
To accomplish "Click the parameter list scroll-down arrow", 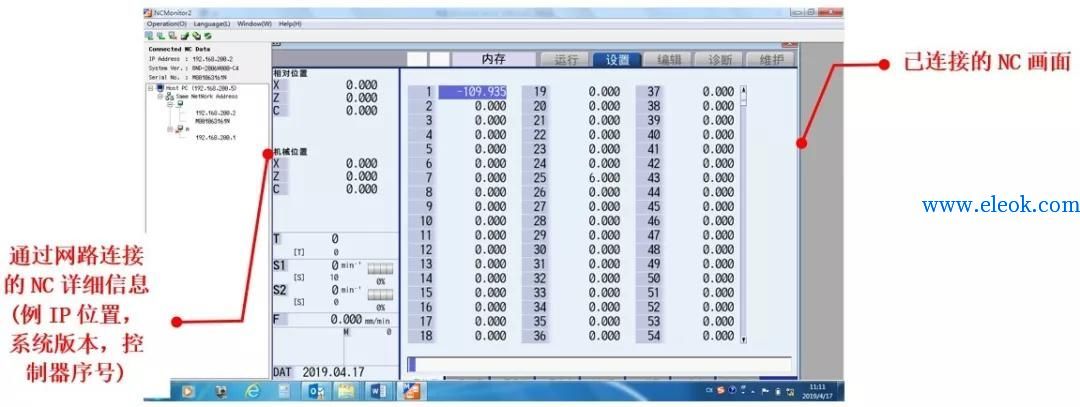I will pyautogui.click(x=743, y=340).
